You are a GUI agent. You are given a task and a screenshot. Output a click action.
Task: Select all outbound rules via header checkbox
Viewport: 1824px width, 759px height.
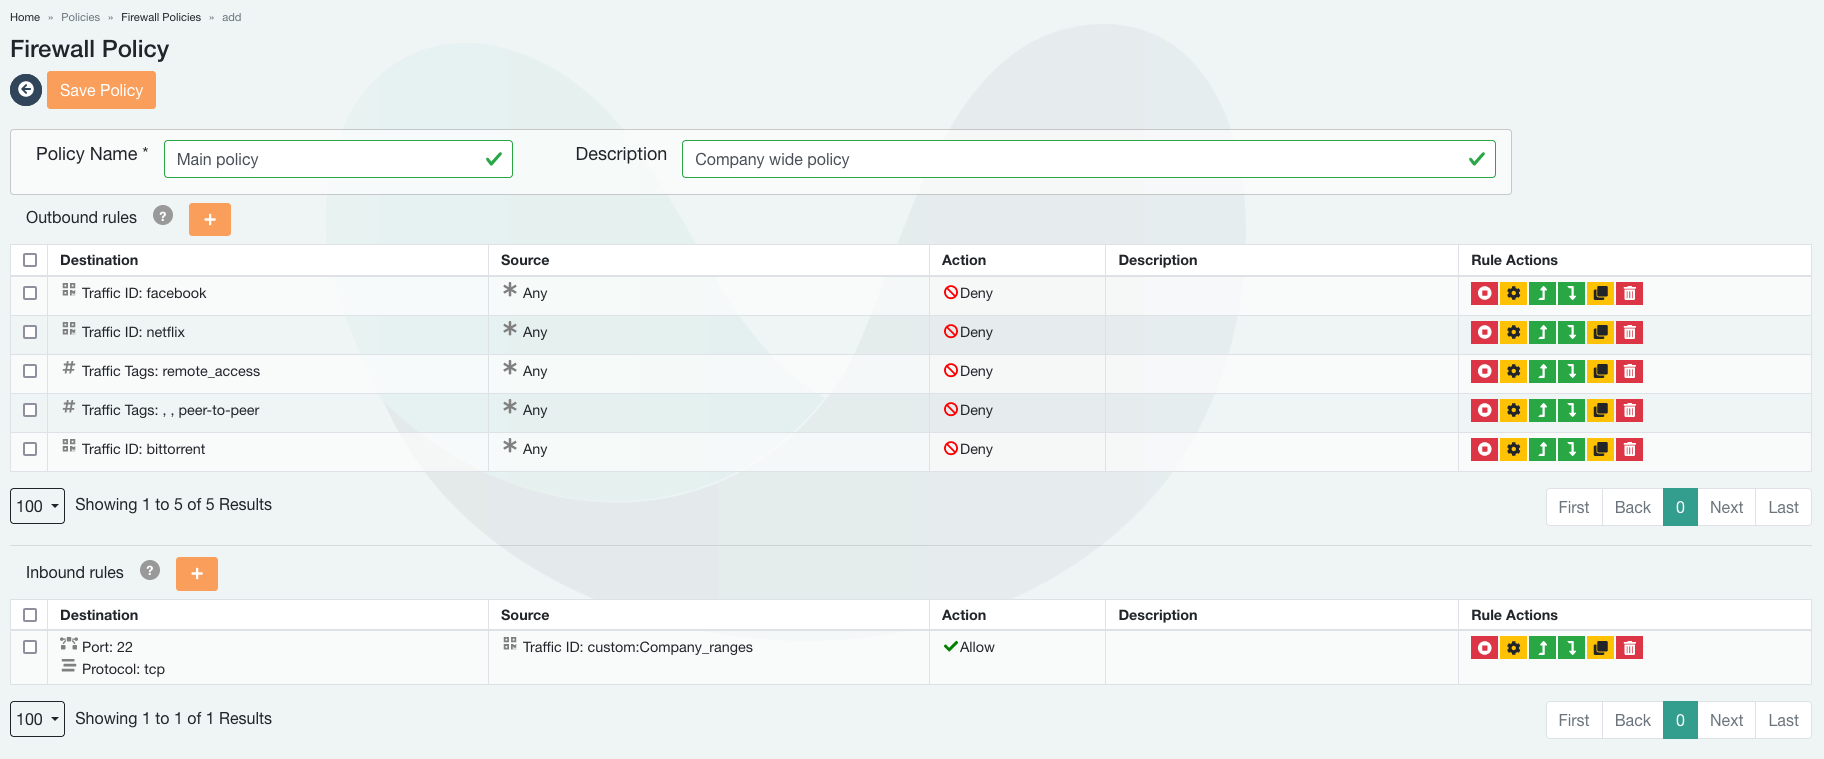pos(30,260)
